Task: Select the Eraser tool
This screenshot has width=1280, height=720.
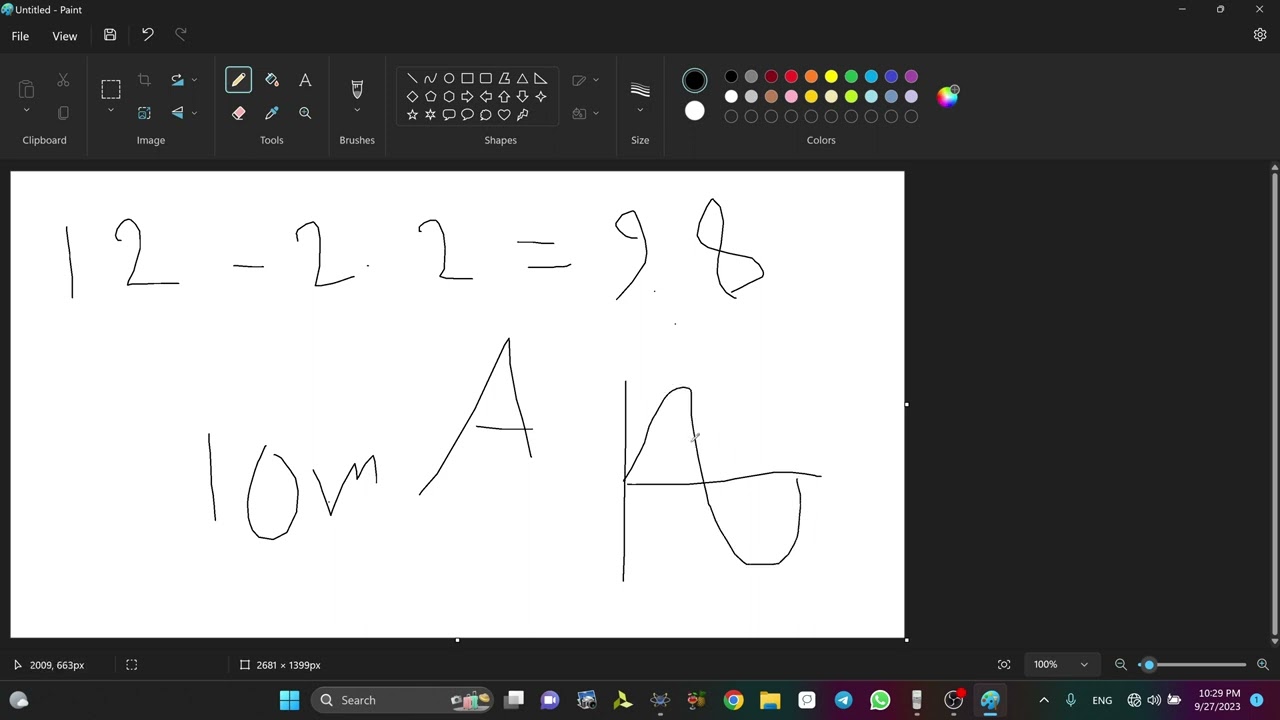Action: coord(238,113)
